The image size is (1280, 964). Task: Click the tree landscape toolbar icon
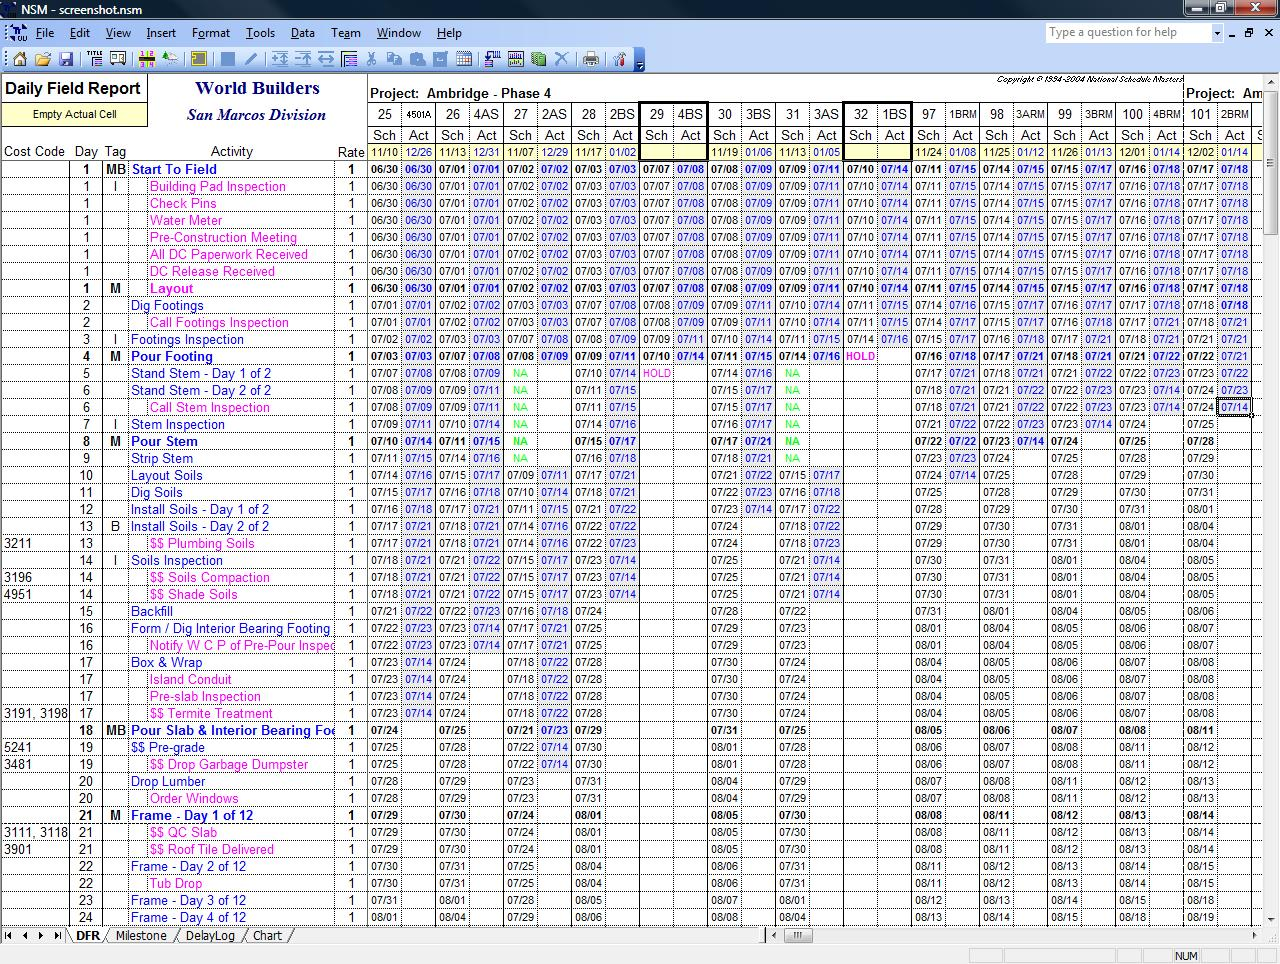point(170,59)
